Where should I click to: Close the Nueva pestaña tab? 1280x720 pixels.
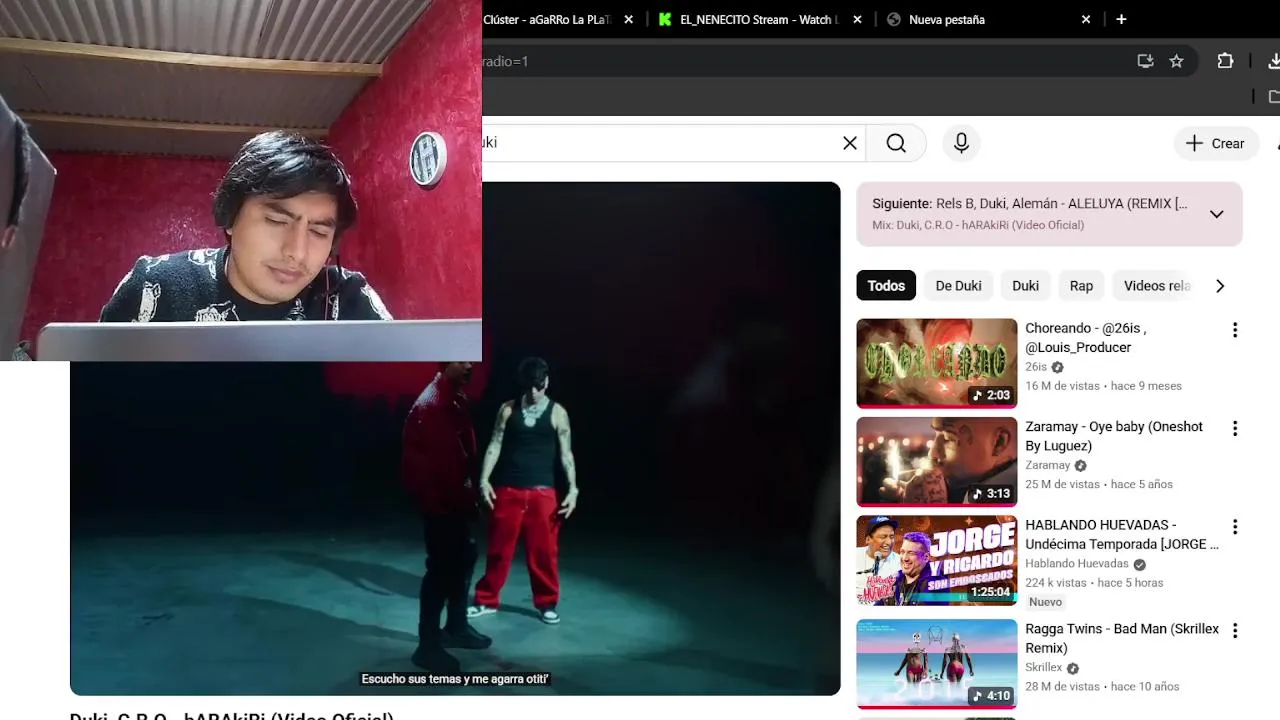(1086, 19)
